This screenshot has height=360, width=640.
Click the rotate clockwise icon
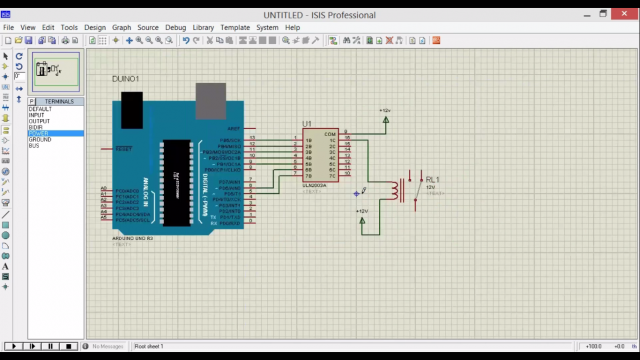click(x=19, y=56)
